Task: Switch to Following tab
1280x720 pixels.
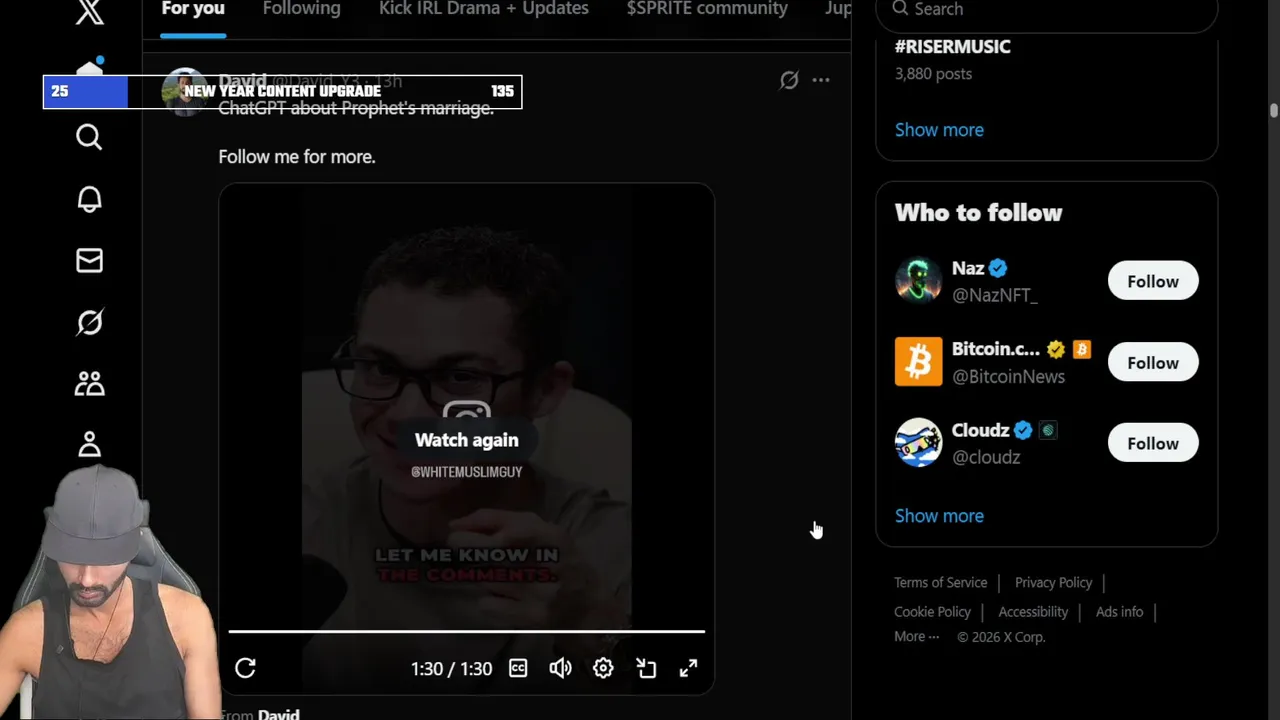Action: (x=302, y=9)
